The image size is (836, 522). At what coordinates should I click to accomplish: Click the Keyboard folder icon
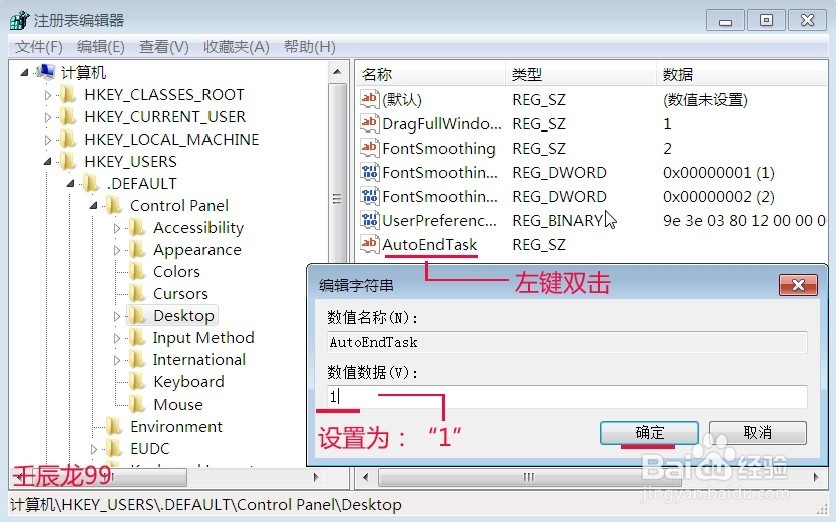(x=137, y=382)
